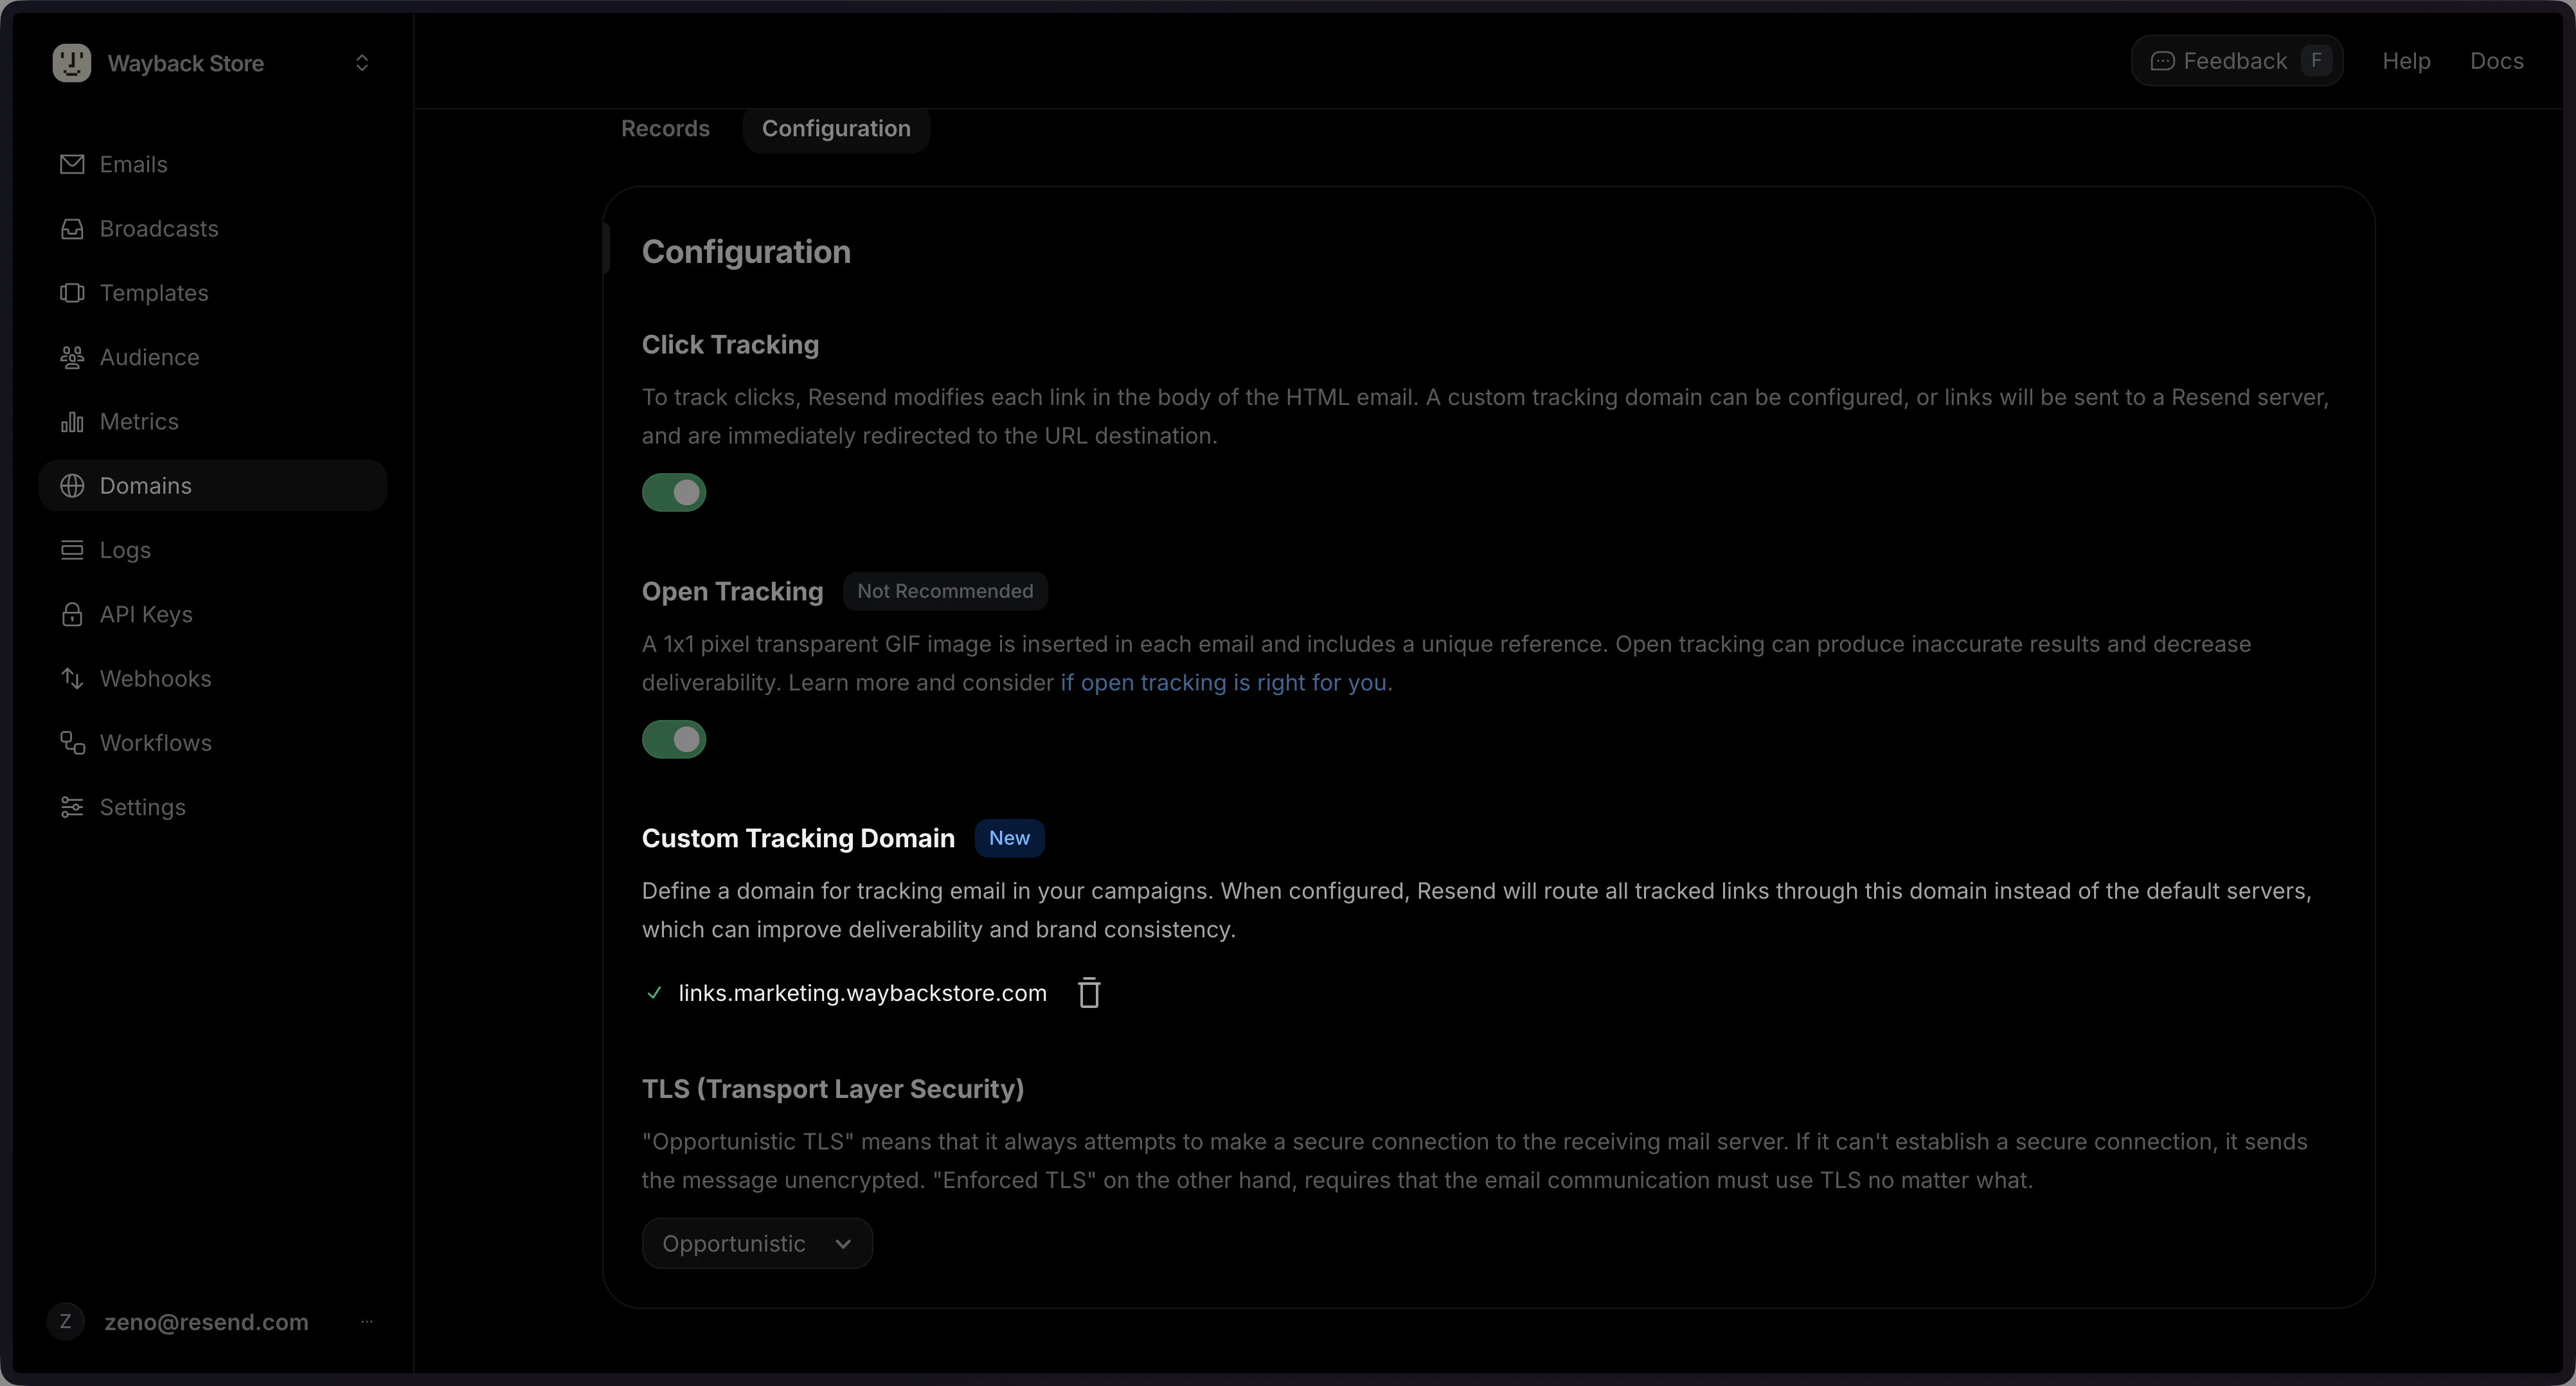Select Broadcasts in the sidebar

[159, 228]
